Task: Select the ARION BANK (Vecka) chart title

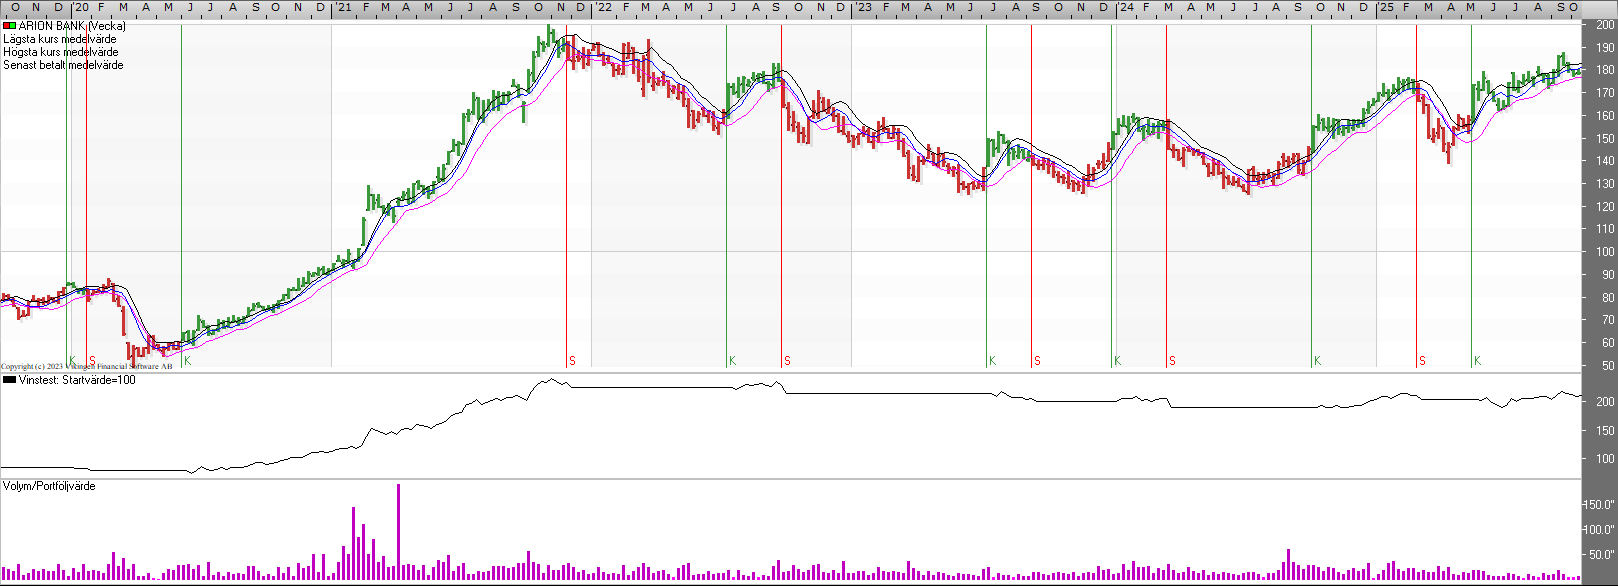Action: pos(72,26)
